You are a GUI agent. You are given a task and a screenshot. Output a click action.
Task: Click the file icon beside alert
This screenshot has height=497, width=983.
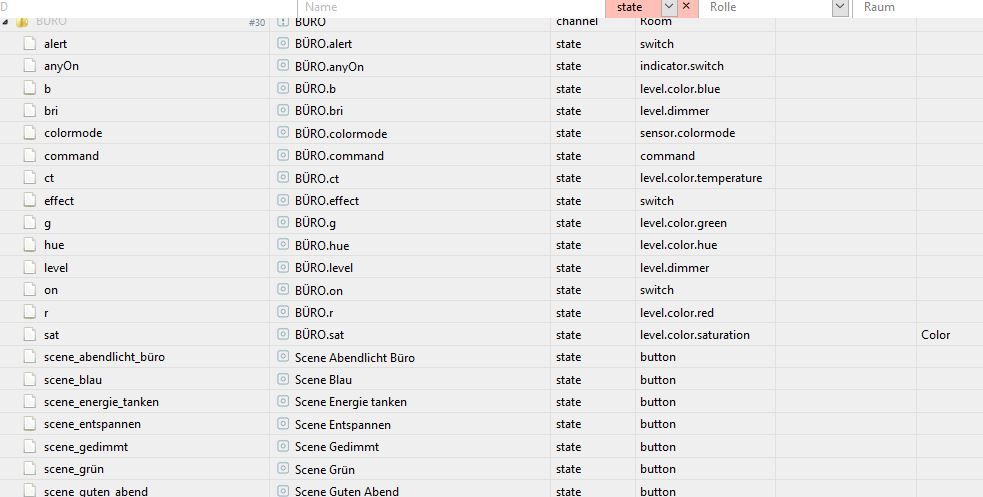point(29,44)
